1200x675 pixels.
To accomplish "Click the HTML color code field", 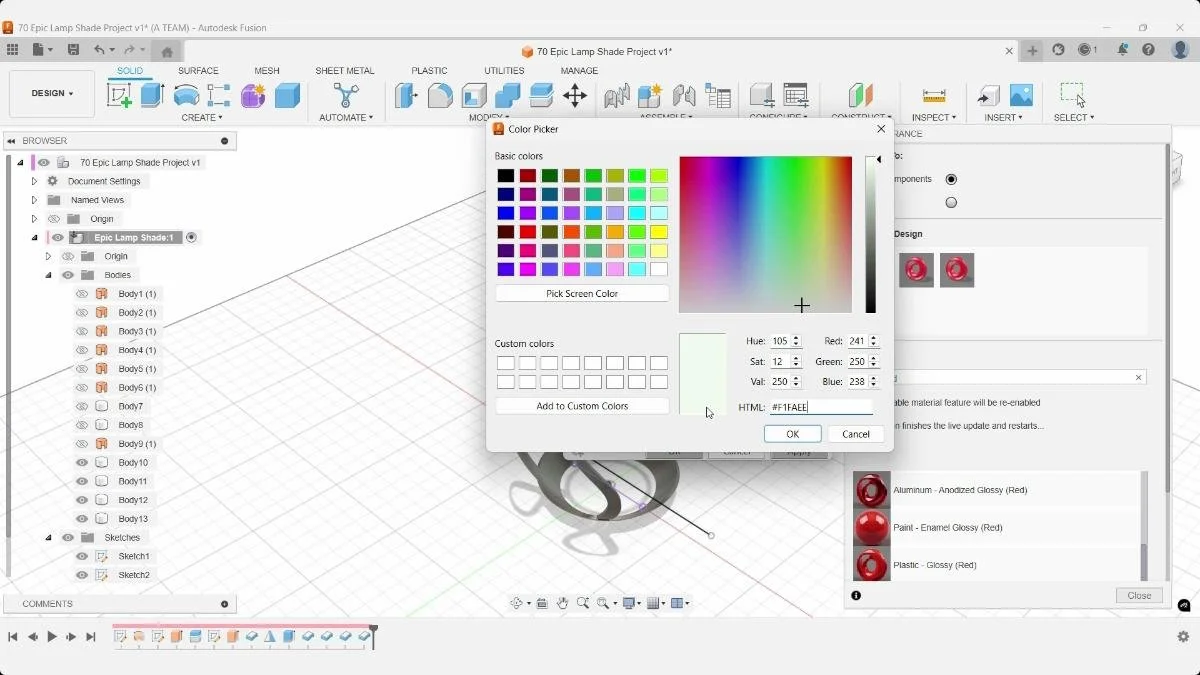I will pyautogui.click(x=820, y=407).
